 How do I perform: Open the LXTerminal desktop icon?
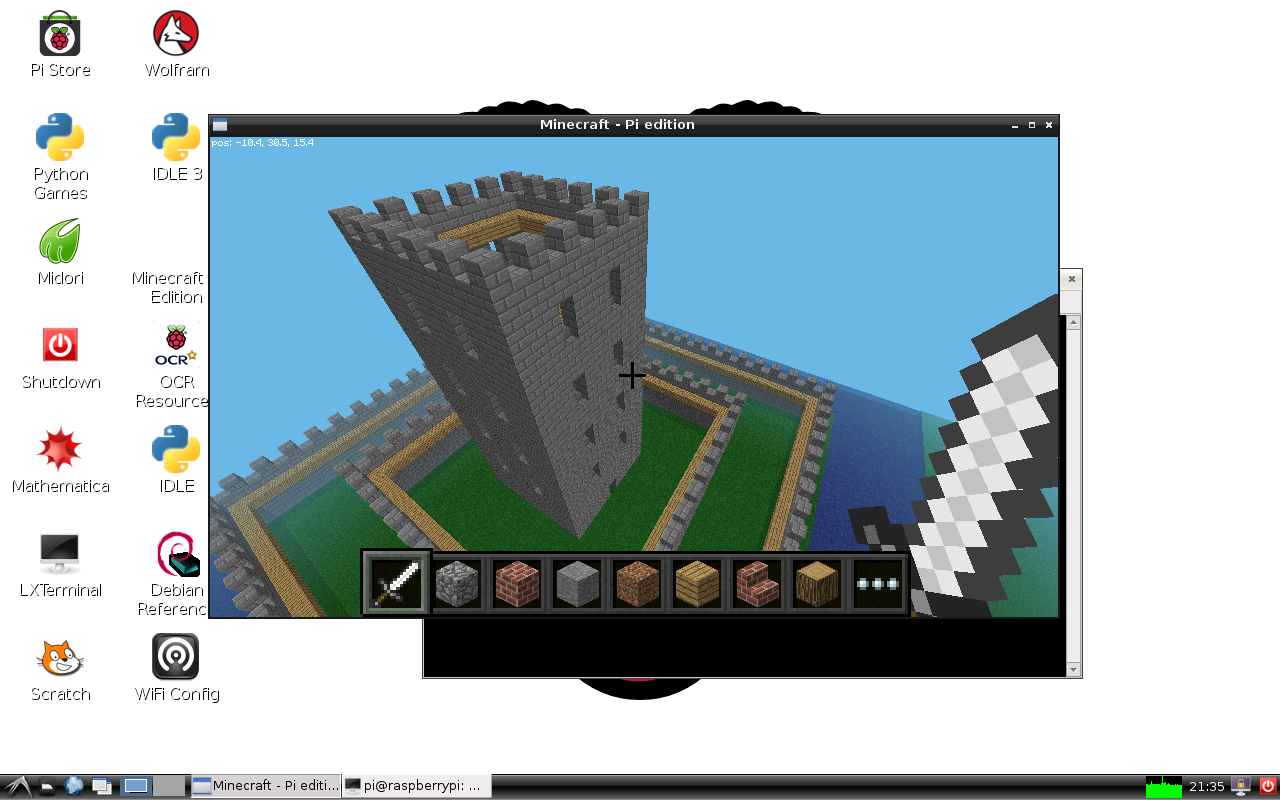60,565
